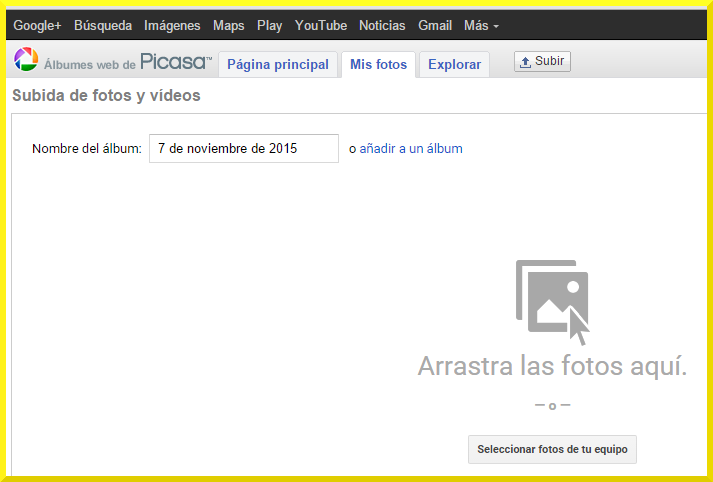Image resolution: width=713 pixels, height=482 pixels.
Task: Click the colorful Picasa logo icon
Action: point(26,61)
